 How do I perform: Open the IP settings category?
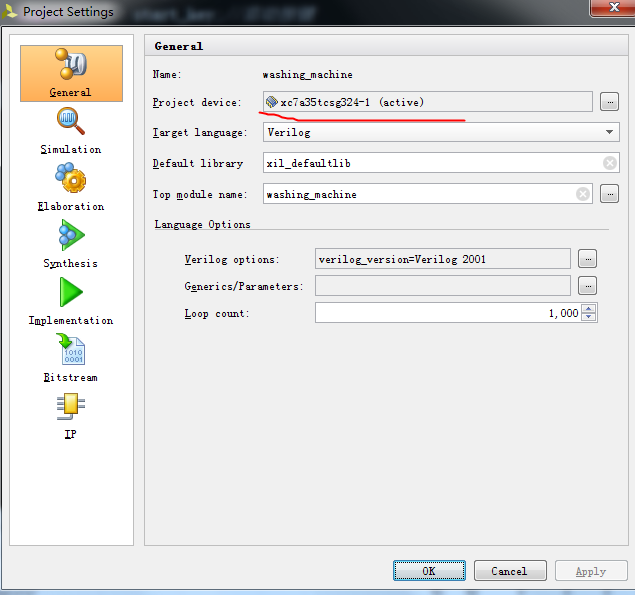point(70,416)
